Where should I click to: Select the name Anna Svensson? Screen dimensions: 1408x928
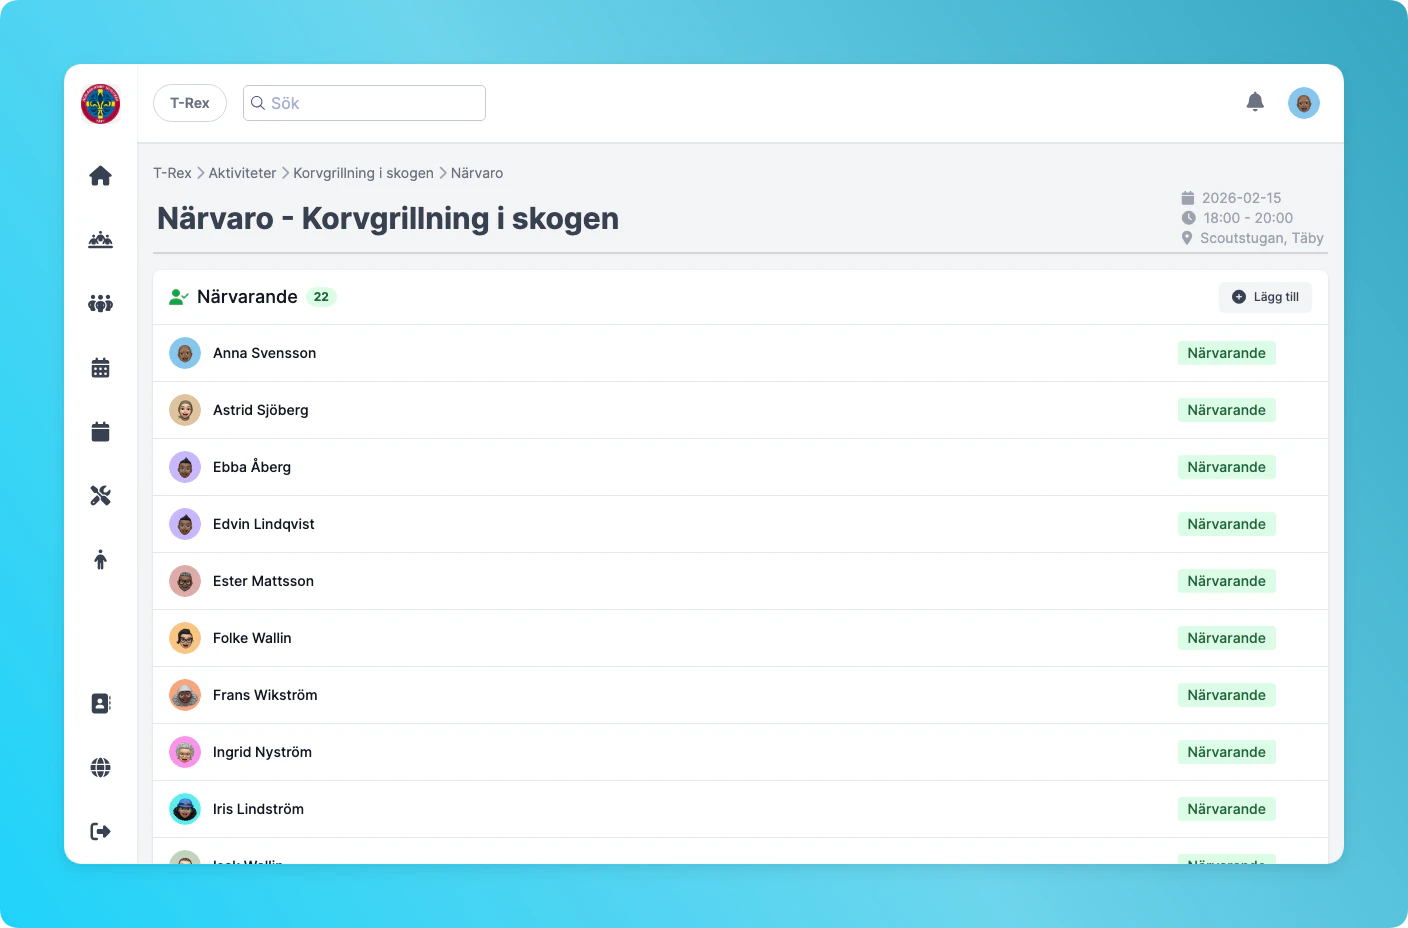264,353
